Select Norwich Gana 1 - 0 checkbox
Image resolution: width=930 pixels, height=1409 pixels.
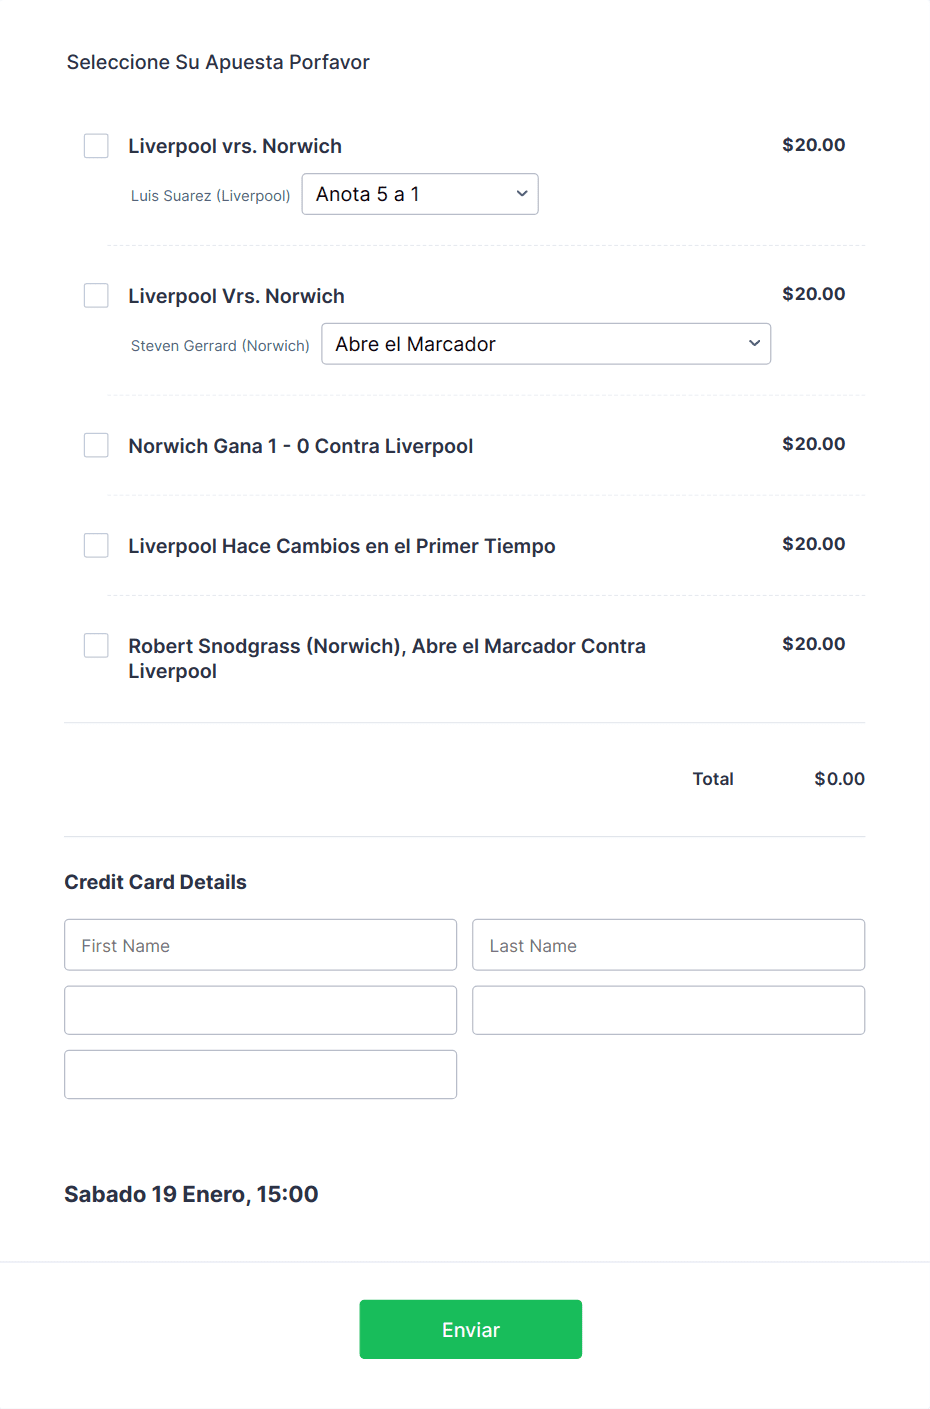pyautogui.click(x=96, y=445)
